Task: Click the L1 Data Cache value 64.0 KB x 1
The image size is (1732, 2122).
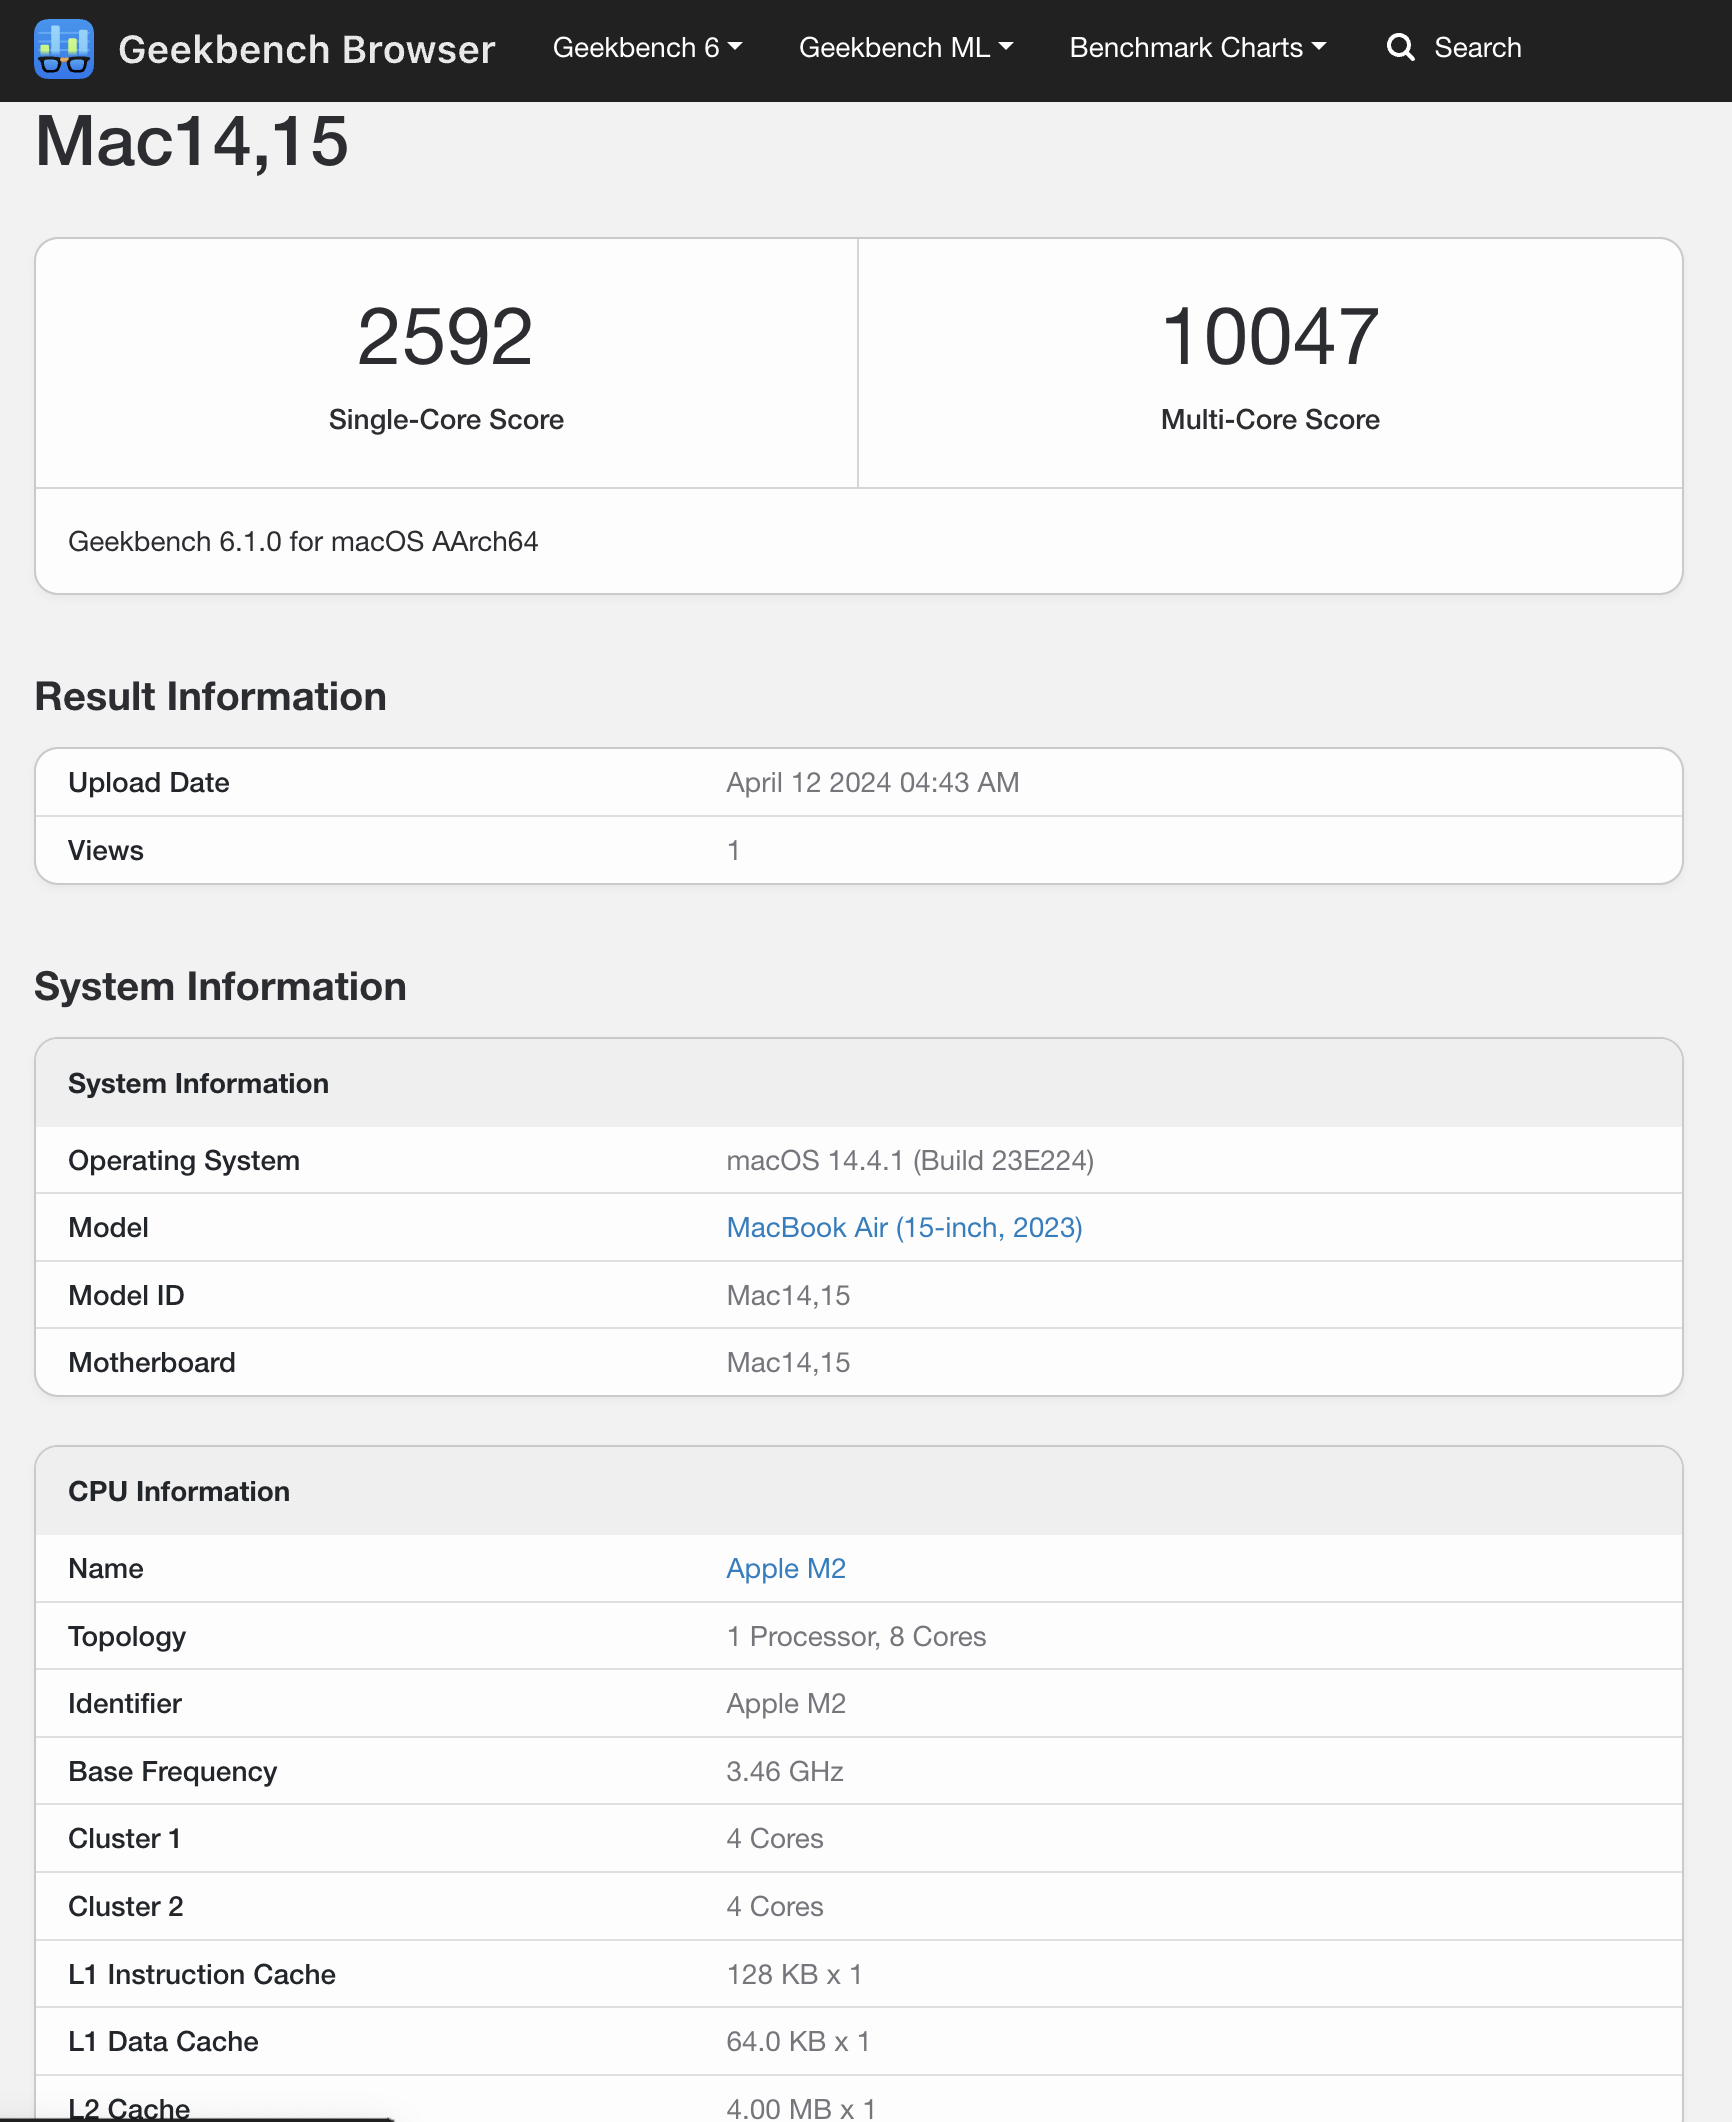Action: coord(798,2041)
